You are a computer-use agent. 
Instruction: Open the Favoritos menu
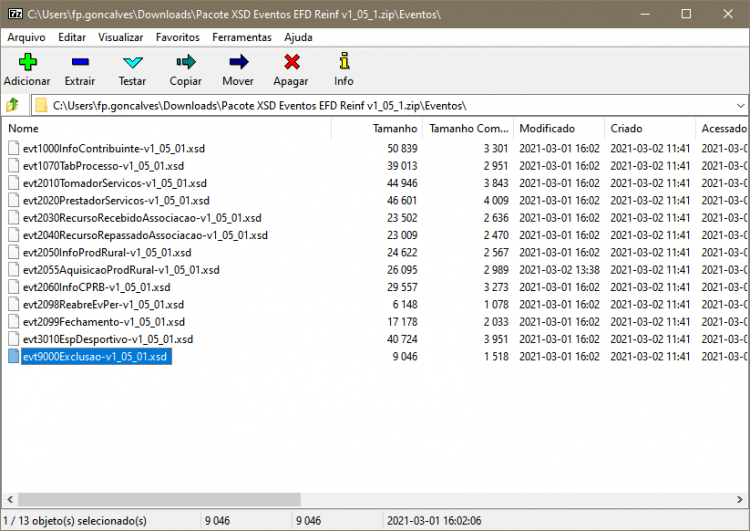pyautogui.click(x=177, y=37)
